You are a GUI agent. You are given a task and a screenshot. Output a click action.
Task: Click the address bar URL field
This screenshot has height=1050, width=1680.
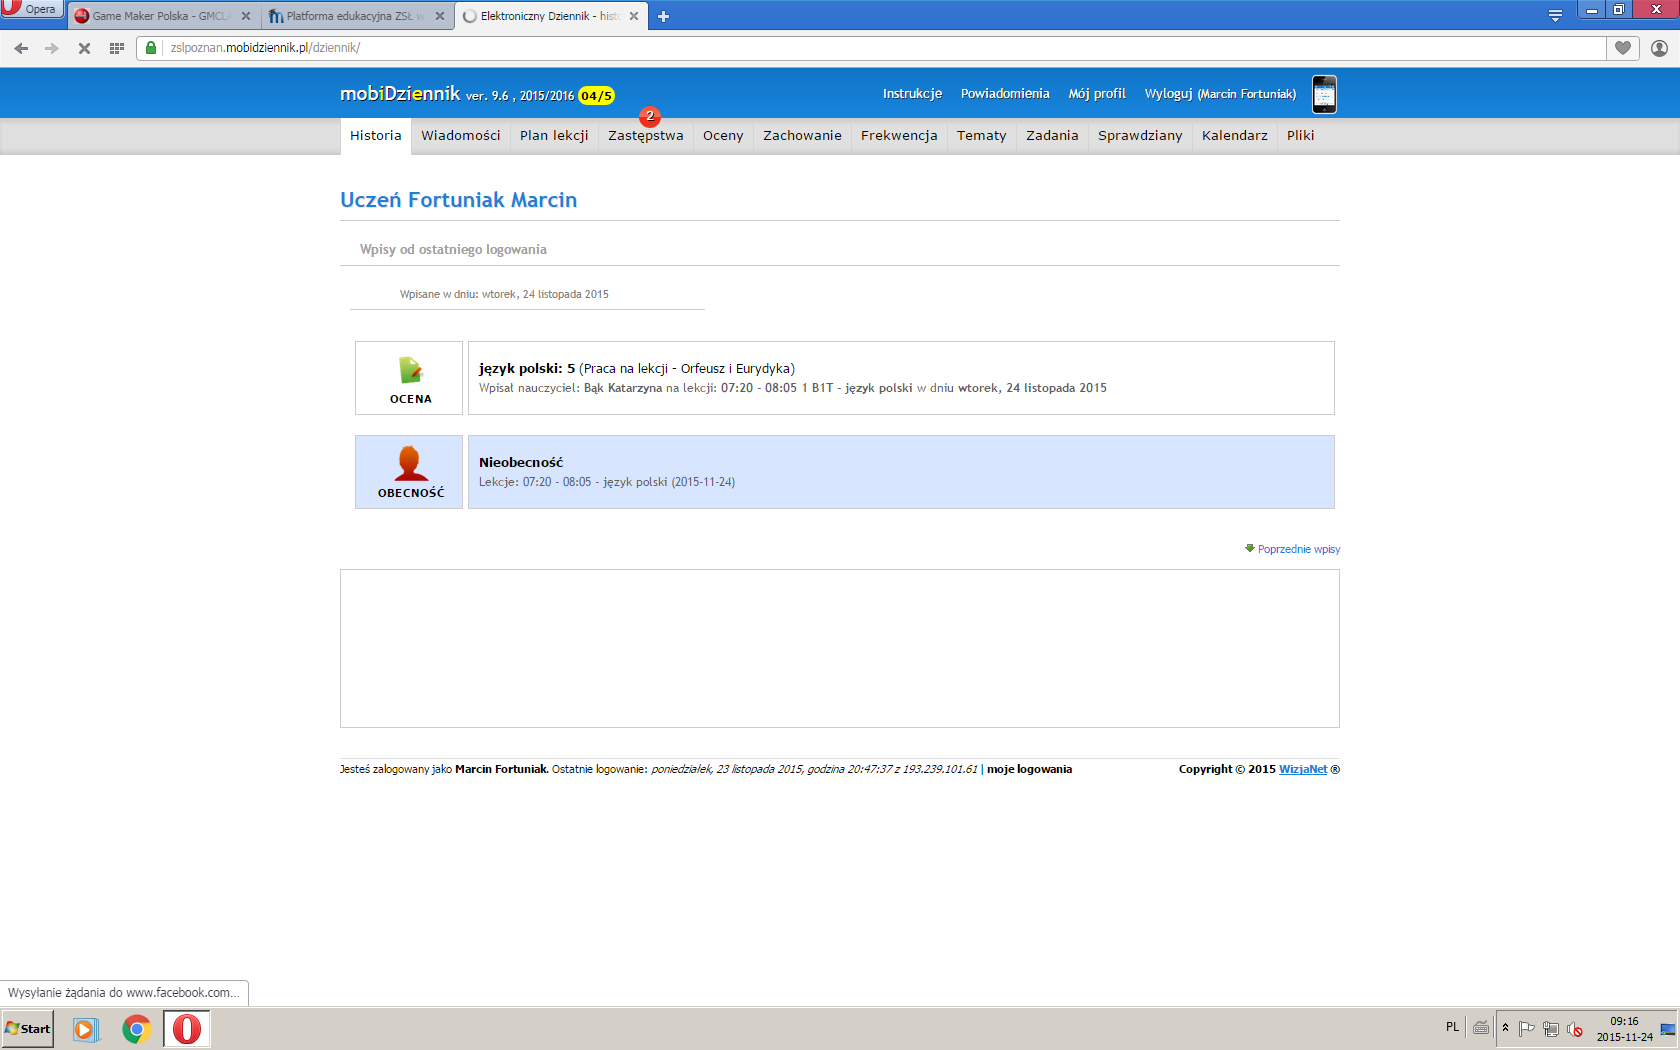880,48
